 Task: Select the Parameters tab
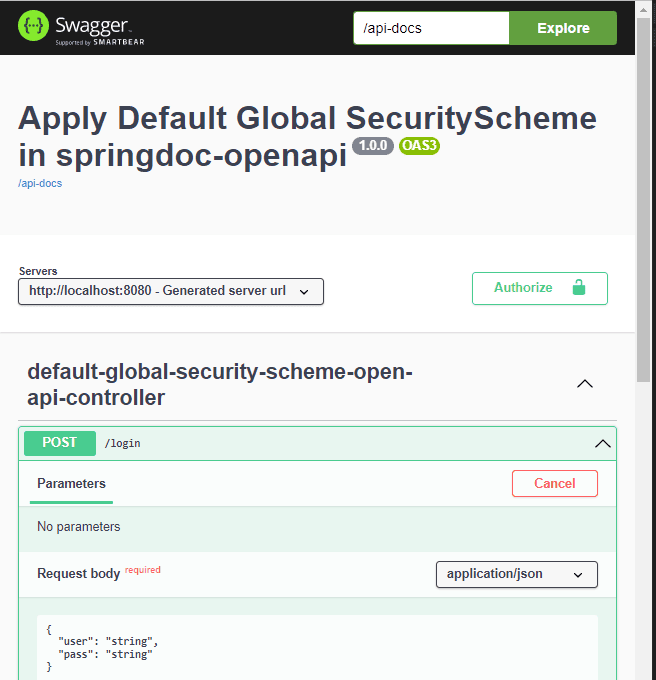point(71,484)
